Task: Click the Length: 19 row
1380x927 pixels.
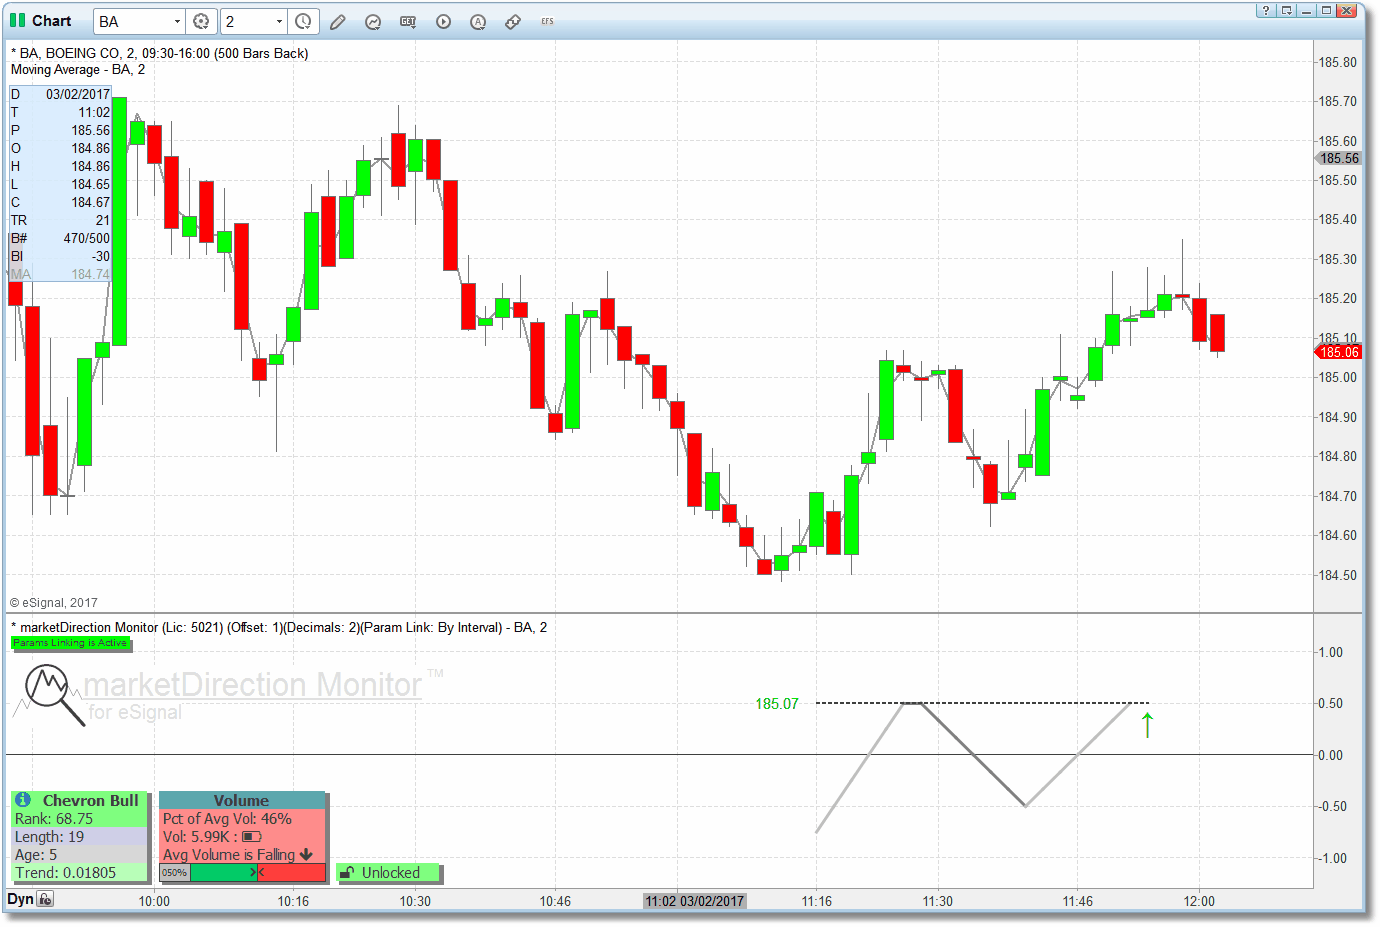Action: (80, 837)
